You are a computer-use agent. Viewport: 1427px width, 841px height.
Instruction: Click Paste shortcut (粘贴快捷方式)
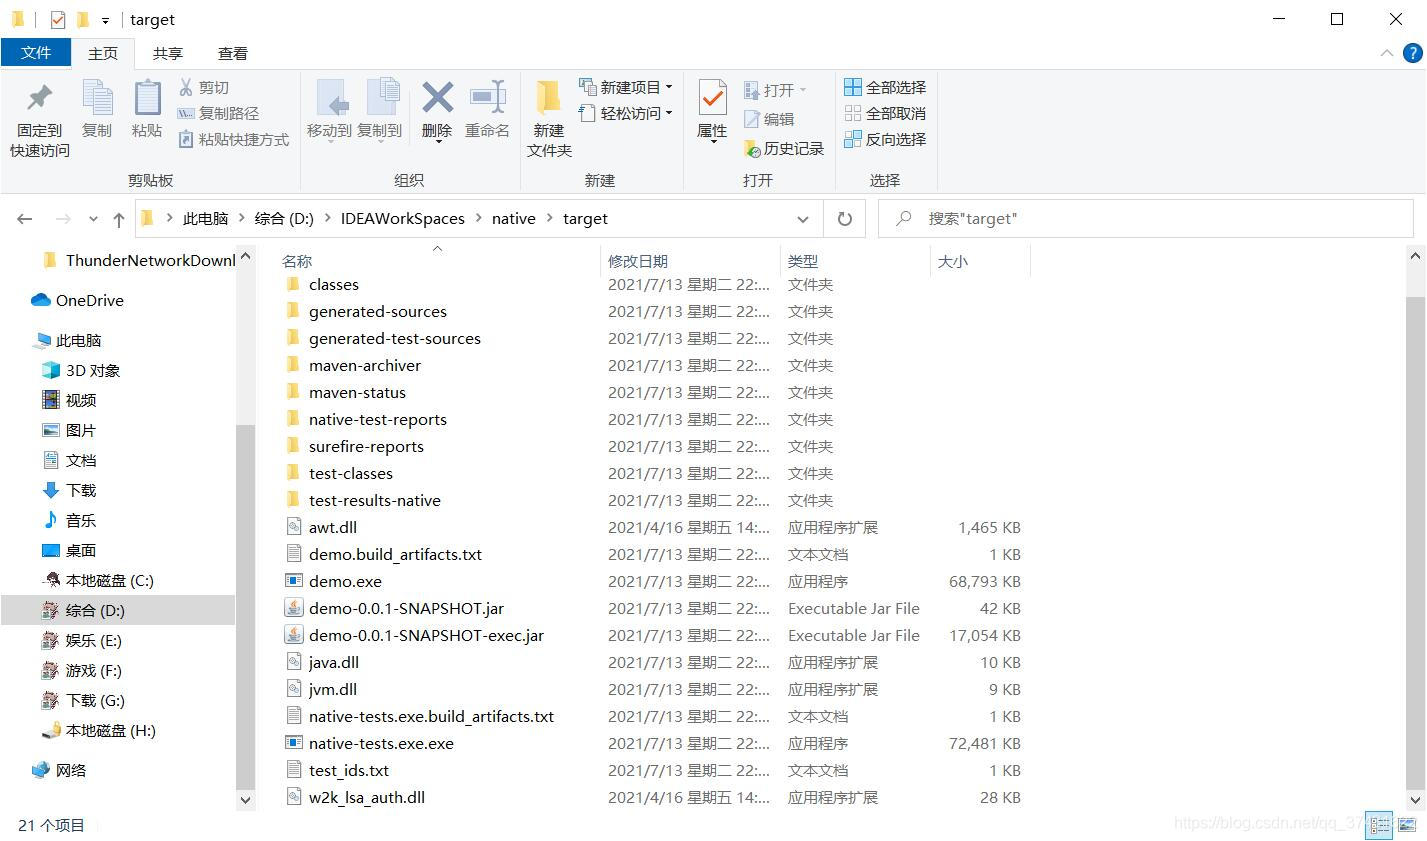click(x=234, y=139)
